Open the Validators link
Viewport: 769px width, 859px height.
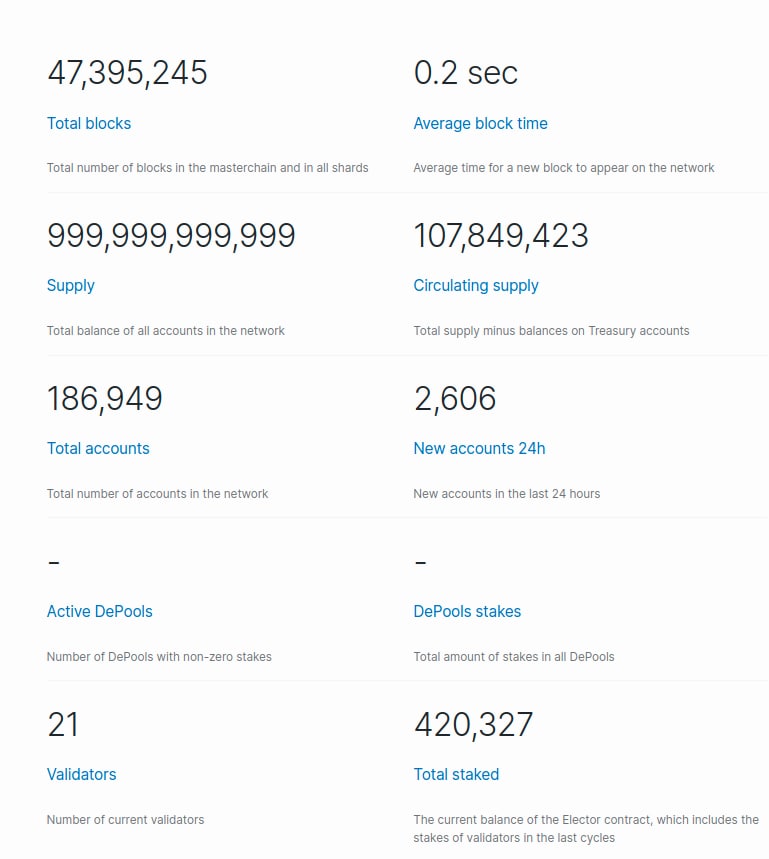click(x=82, y=774)
